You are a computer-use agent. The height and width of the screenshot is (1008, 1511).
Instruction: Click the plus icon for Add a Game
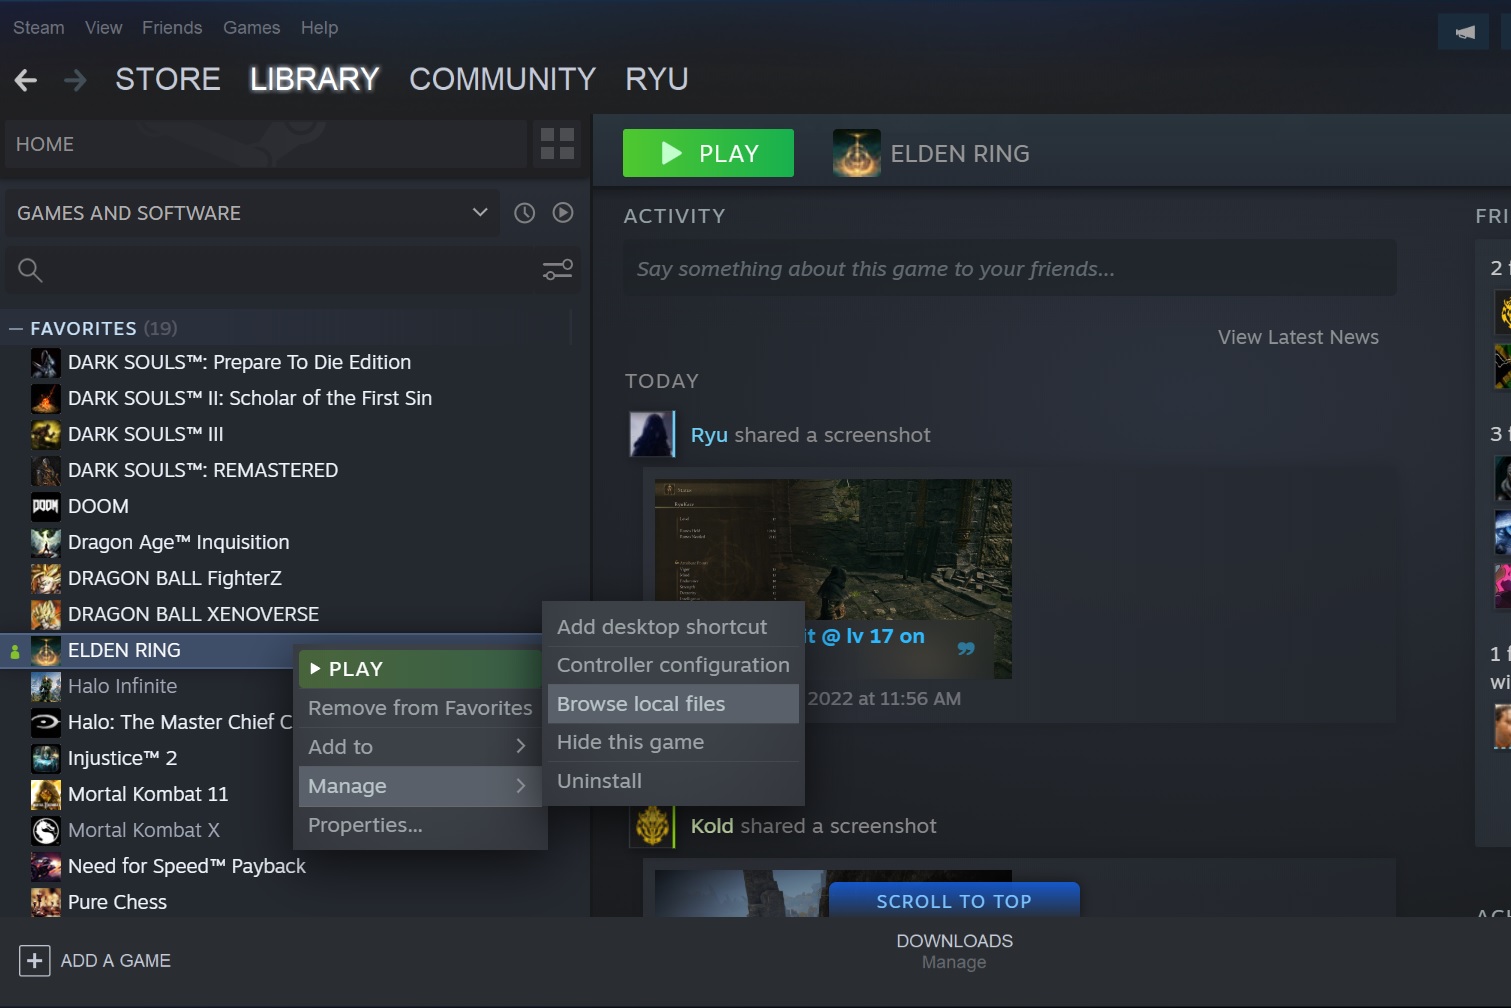coord(34,961)
